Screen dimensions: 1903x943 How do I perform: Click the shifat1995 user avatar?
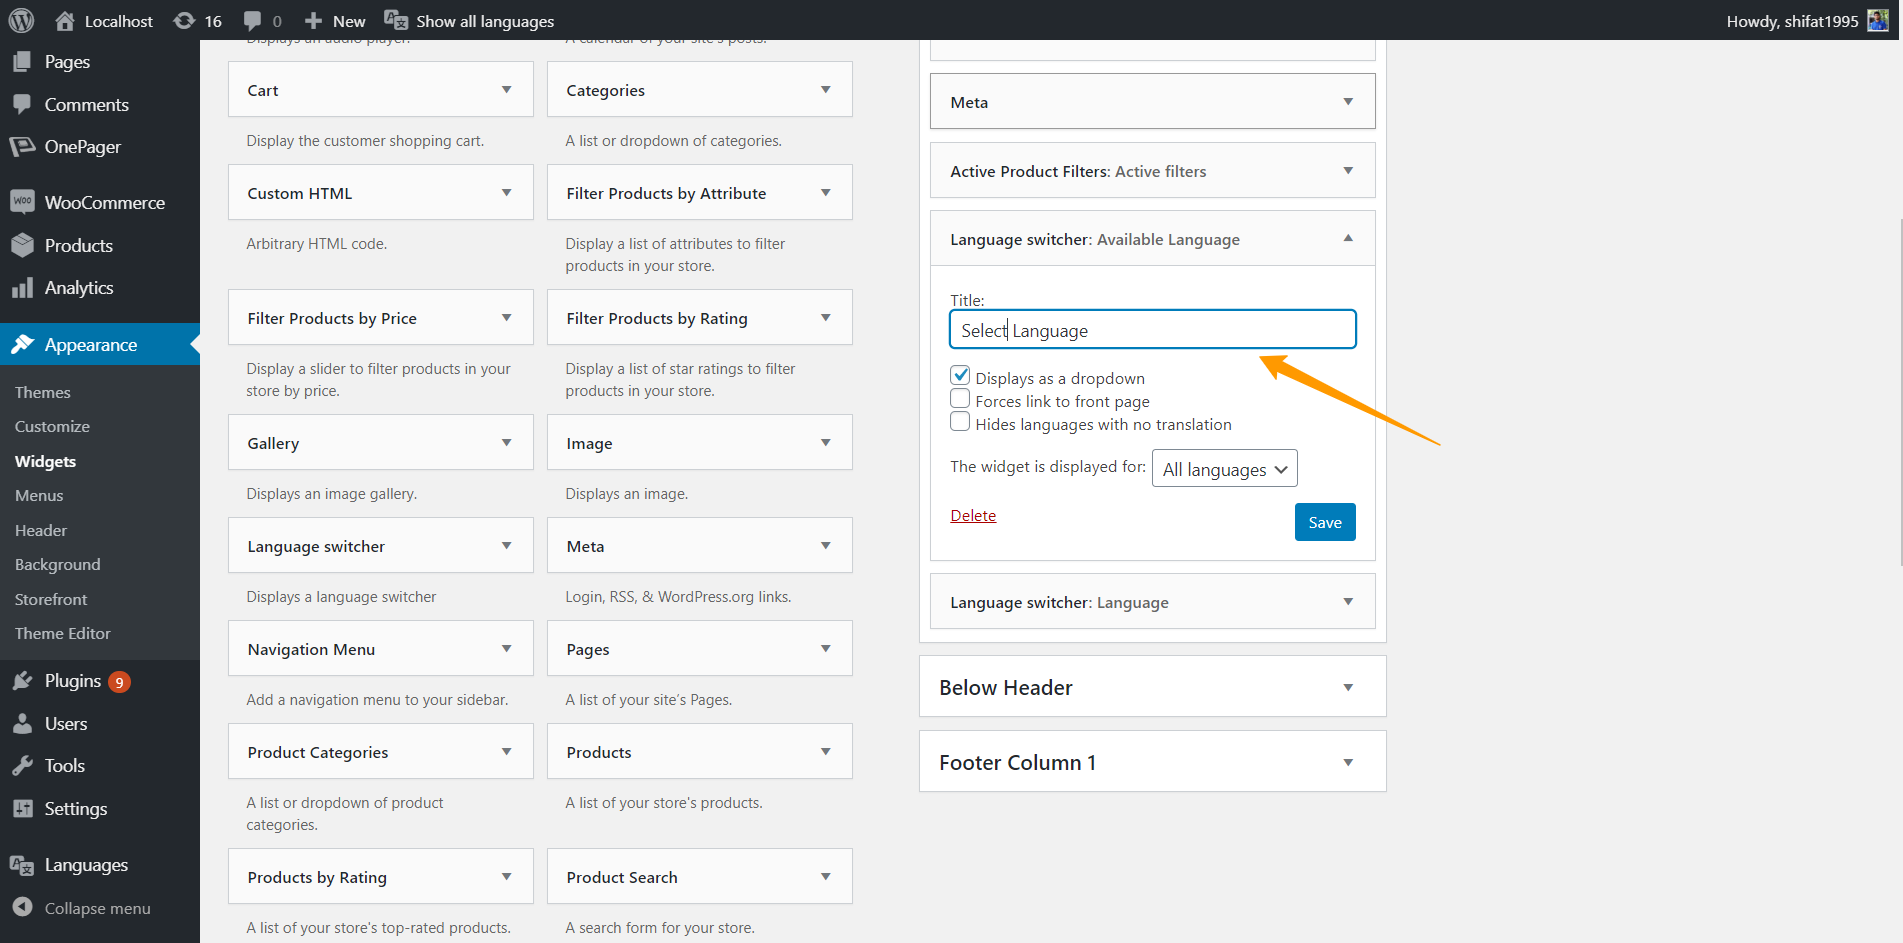(1878, 20)
